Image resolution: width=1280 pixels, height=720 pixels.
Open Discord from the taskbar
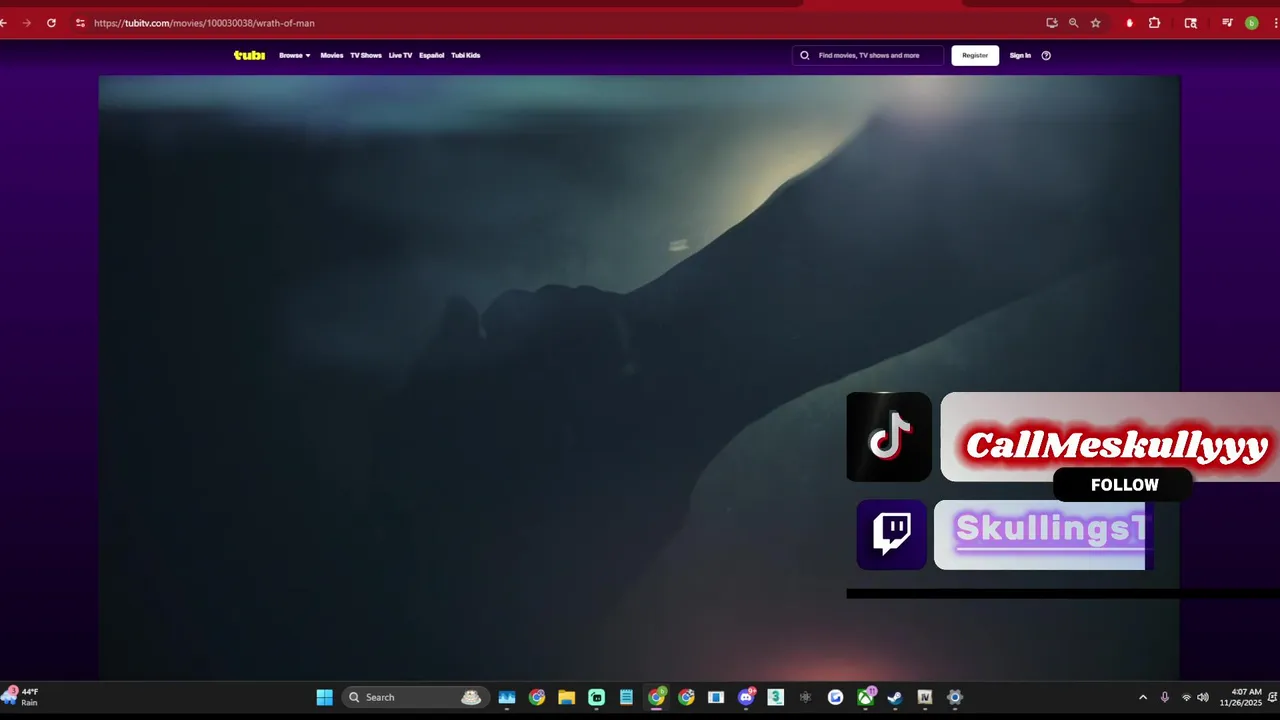746,697
